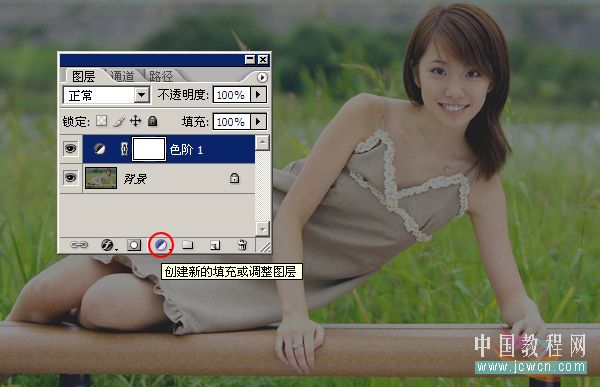
Task: Click the 色阶 1 adjustment icon
Action: coord(99,149)
